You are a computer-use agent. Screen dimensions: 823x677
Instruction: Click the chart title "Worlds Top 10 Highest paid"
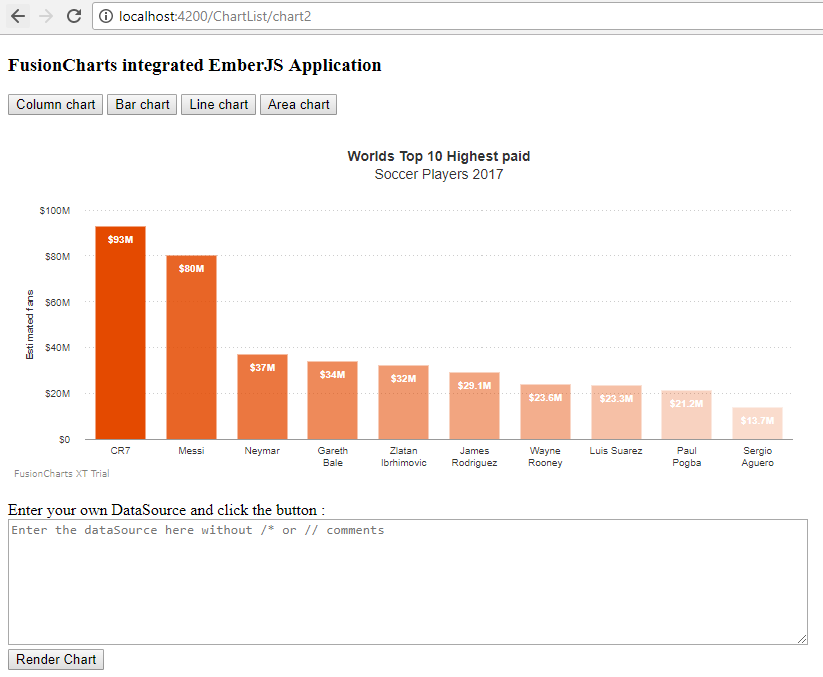[x=439, y=156]
